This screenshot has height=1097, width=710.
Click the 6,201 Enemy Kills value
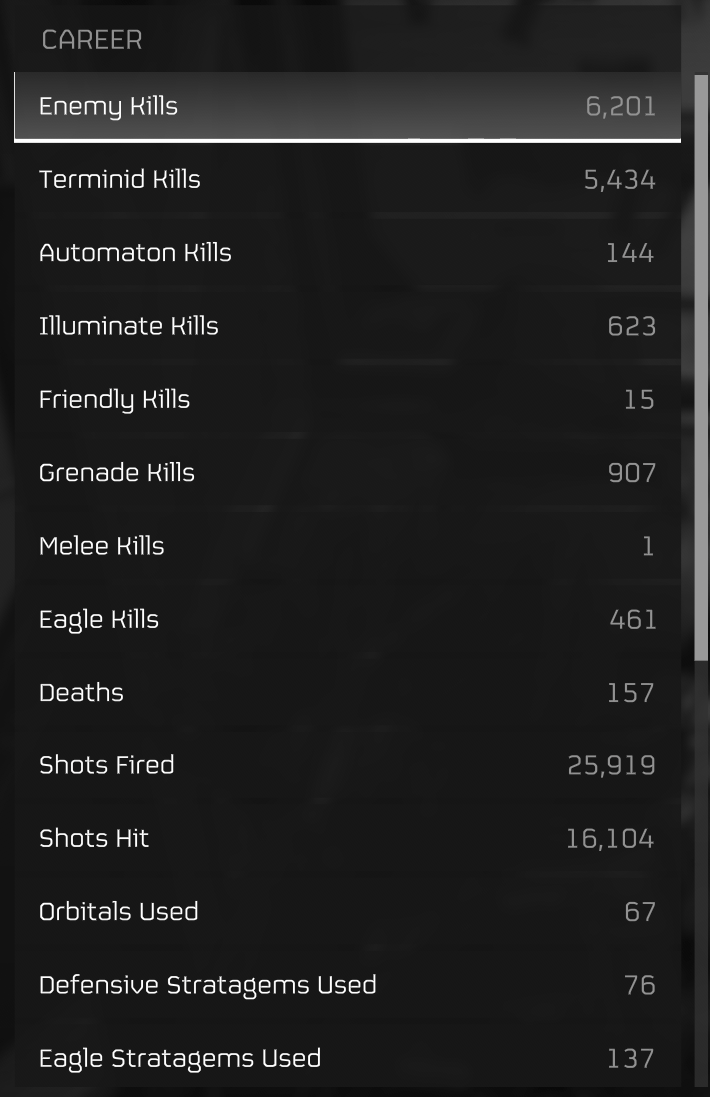[x=620, y=106]
